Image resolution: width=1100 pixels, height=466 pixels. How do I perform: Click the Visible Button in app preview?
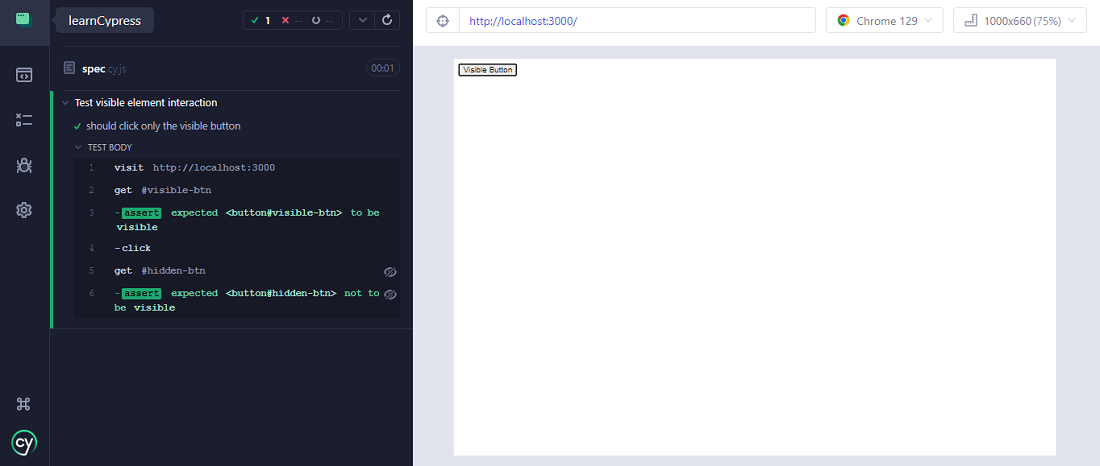488,70
